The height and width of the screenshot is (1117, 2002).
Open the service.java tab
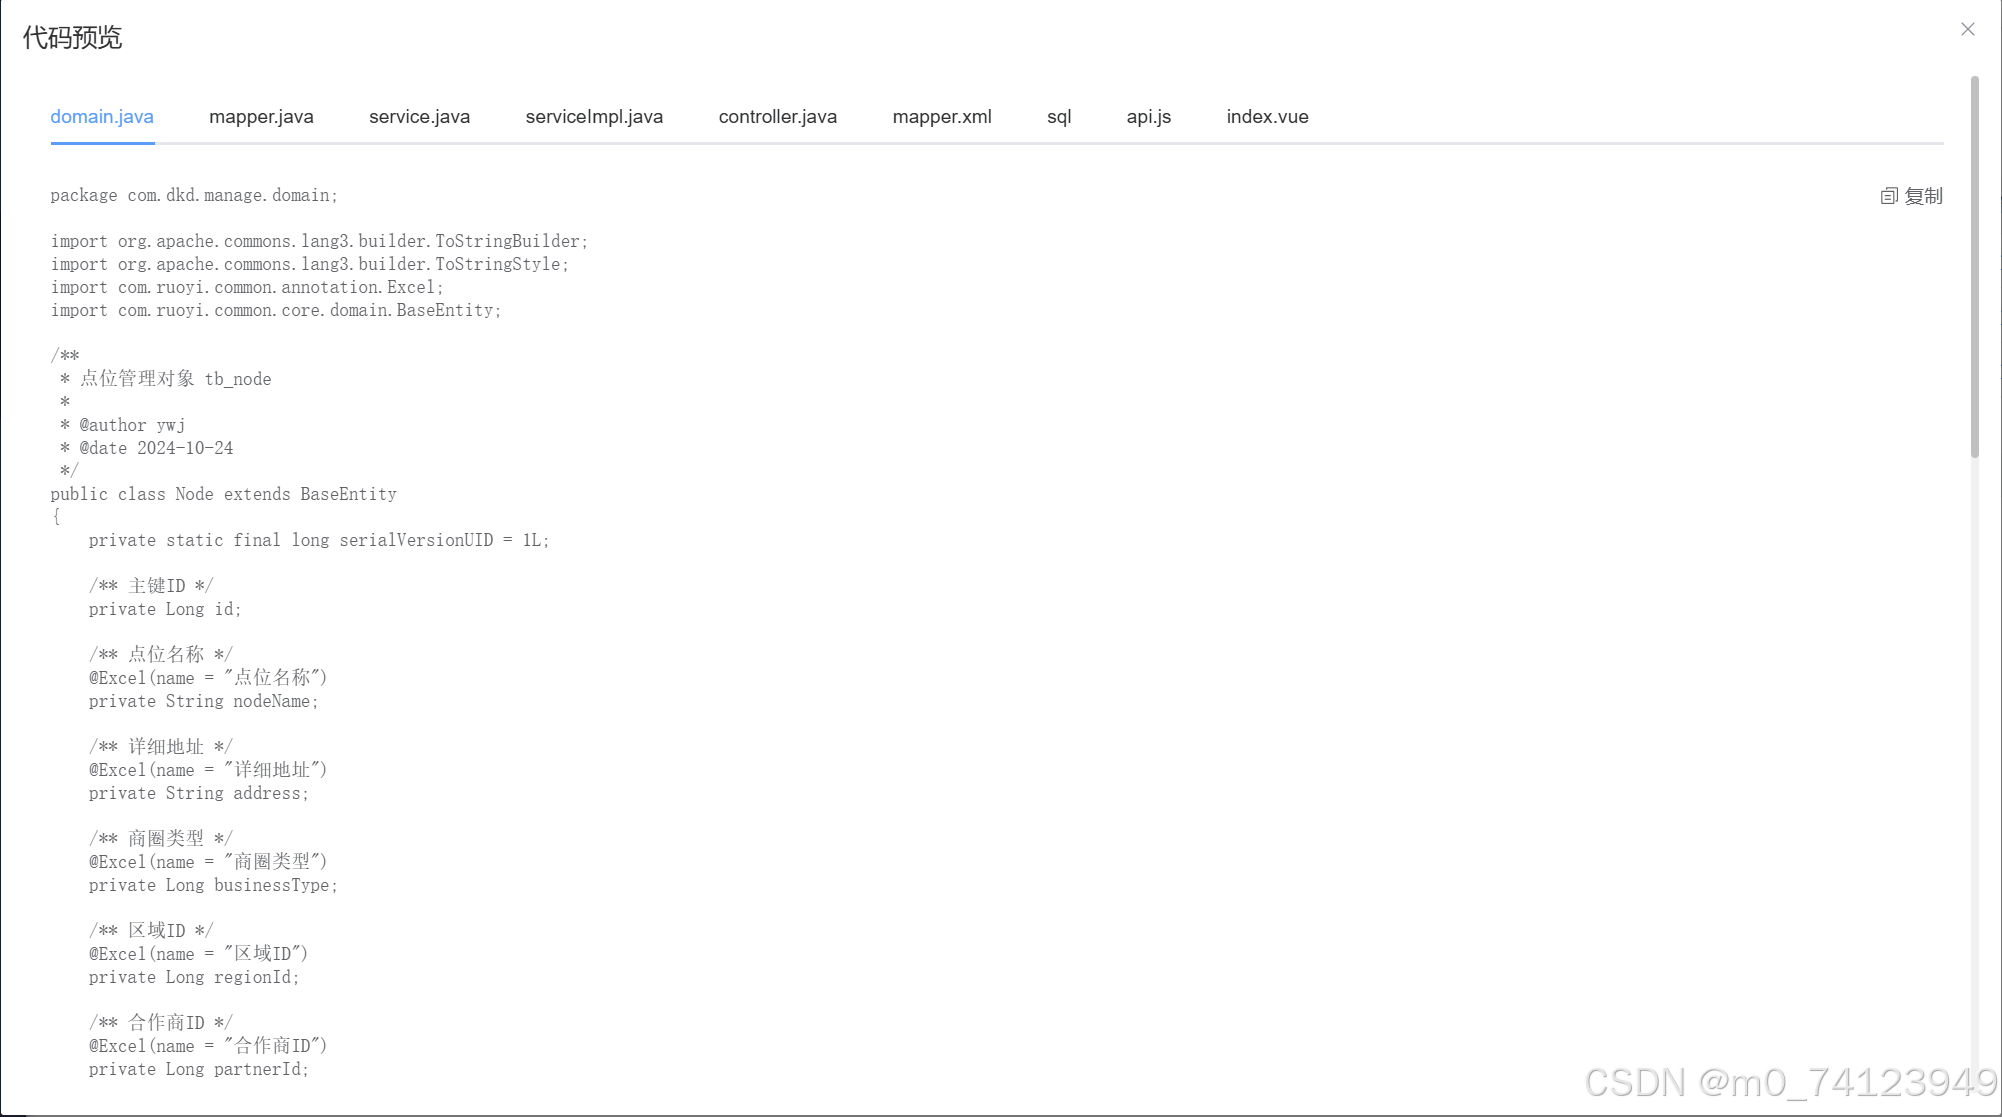[x=419, y=117]
